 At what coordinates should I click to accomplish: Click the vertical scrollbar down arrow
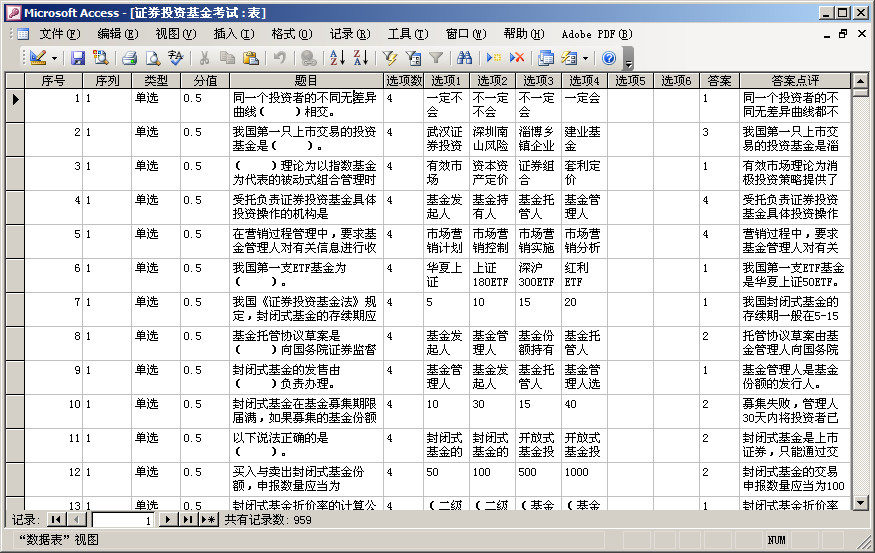click(x=860, y=503)
